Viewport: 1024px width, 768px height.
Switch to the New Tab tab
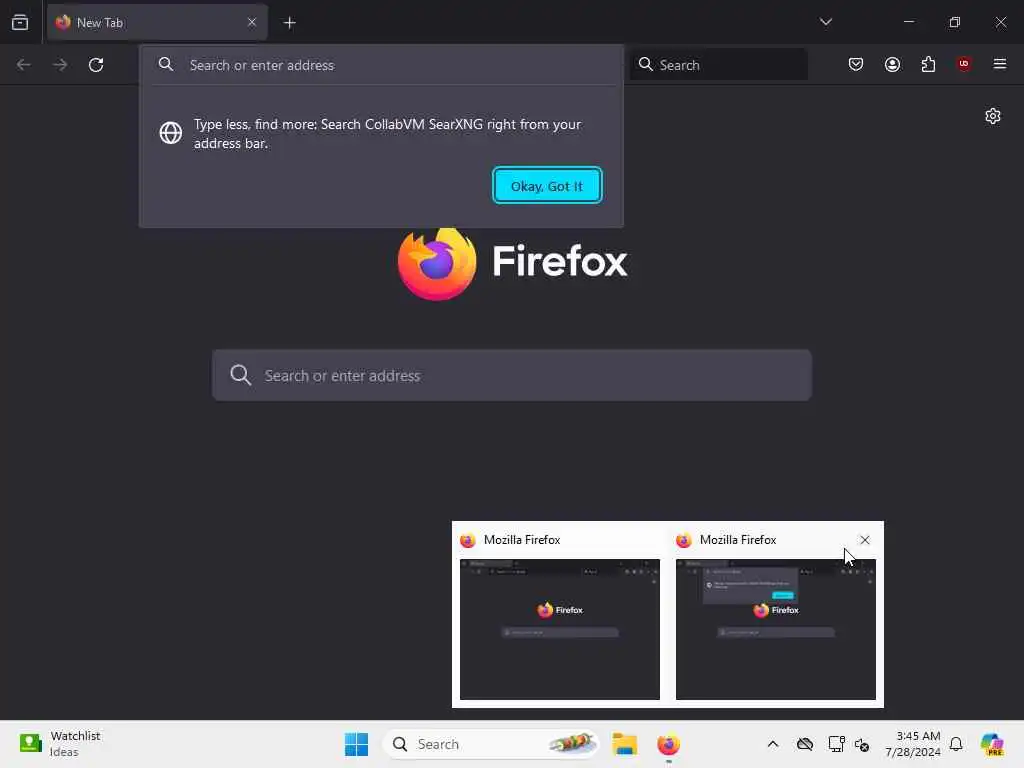coord(157,22)
